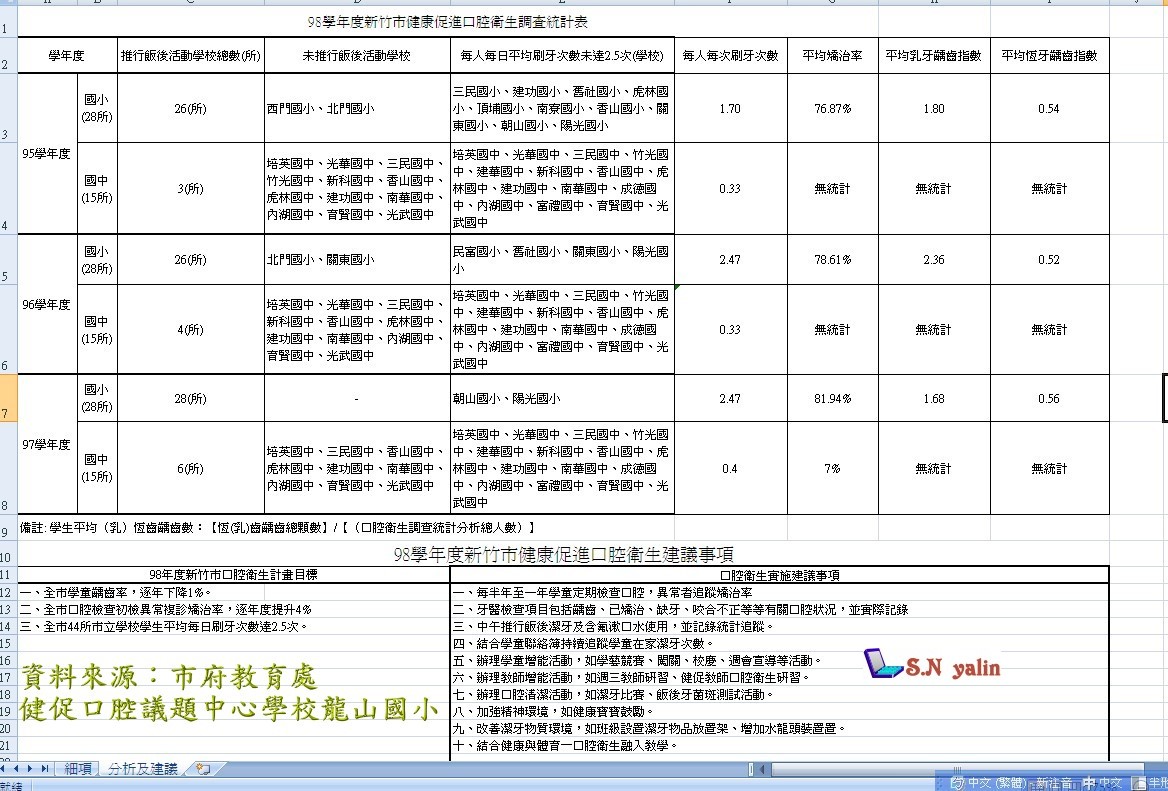Select the cell containing 6(所)
The image size is (1168, 791).
pyautogui.click(x=191, y=468)
